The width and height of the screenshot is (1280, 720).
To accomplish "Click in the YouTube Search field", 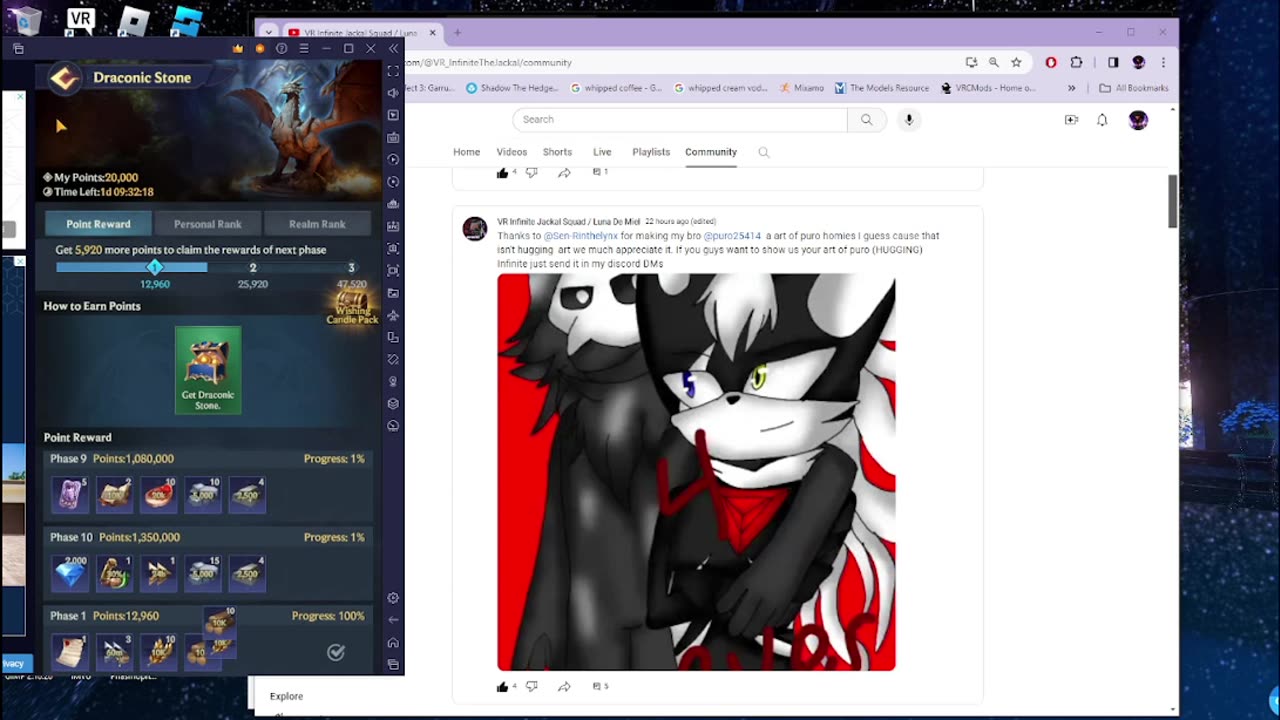I will pyautogui.click(x=680, y=120).
